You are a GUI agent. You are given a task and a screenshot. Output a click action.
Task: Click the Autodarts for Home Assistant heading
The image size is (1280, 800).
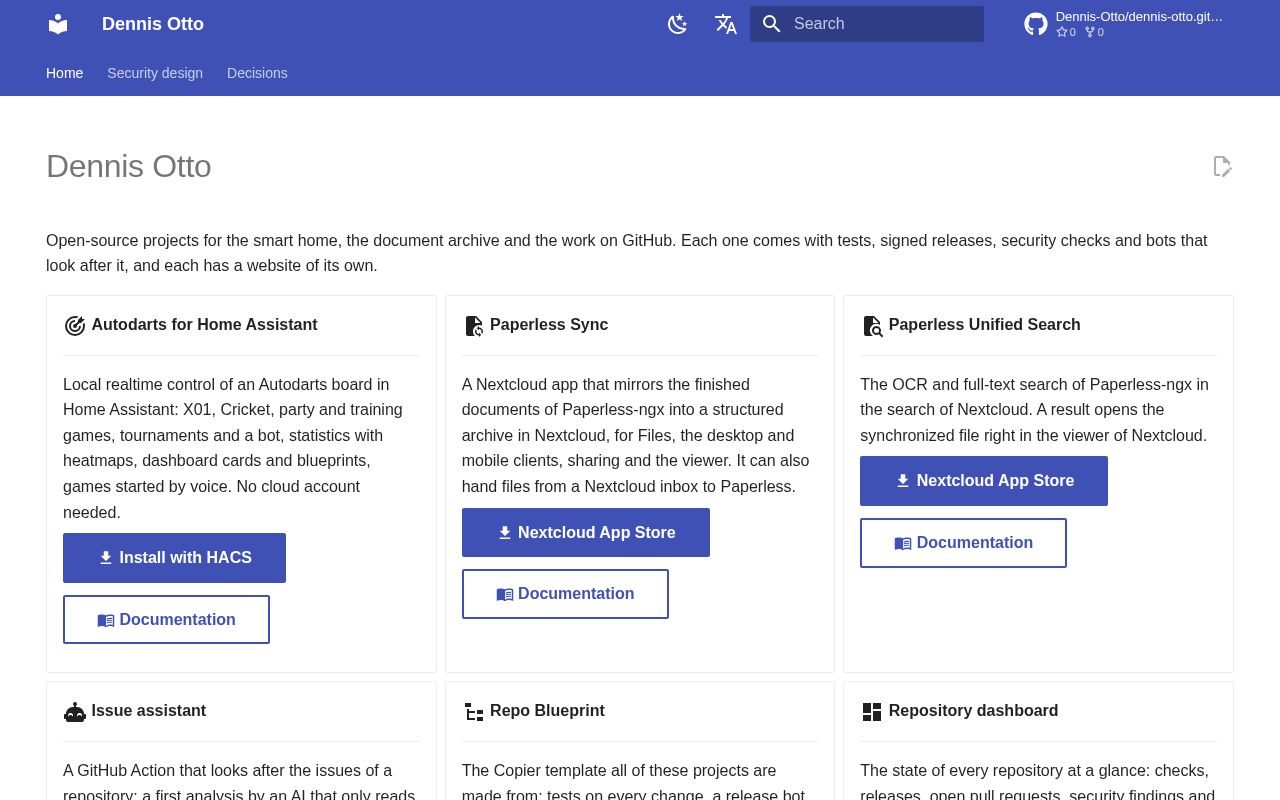(204, 325)
